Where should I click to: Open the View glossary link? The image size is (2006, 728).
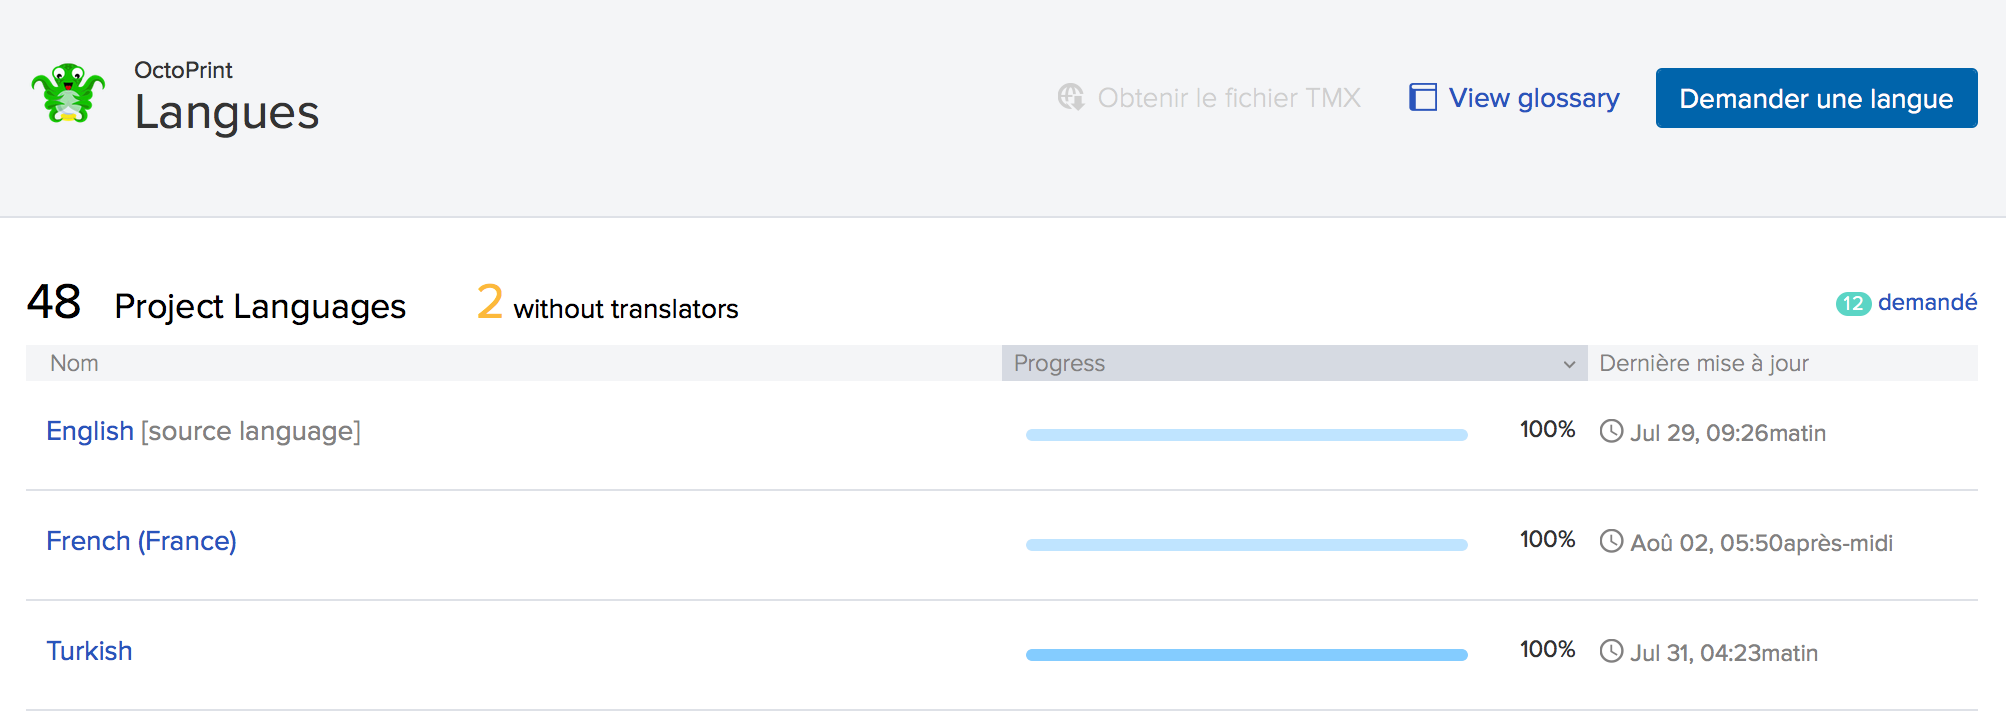pos(1514,98)
